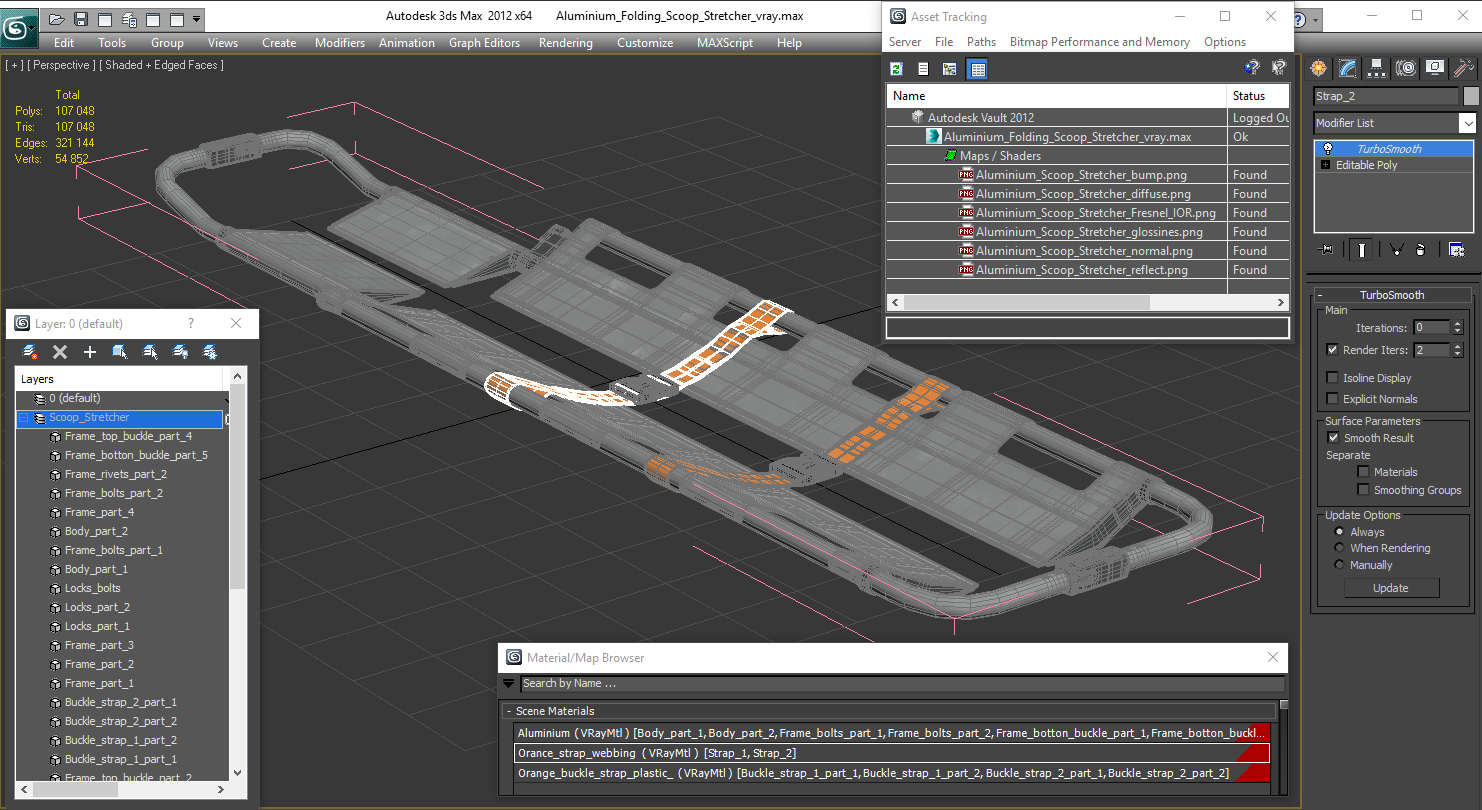This screenshot has height=810, width=1482.
Task: Open Bitmap Performance and Memory menu
Action: [x=1099, y=42]
